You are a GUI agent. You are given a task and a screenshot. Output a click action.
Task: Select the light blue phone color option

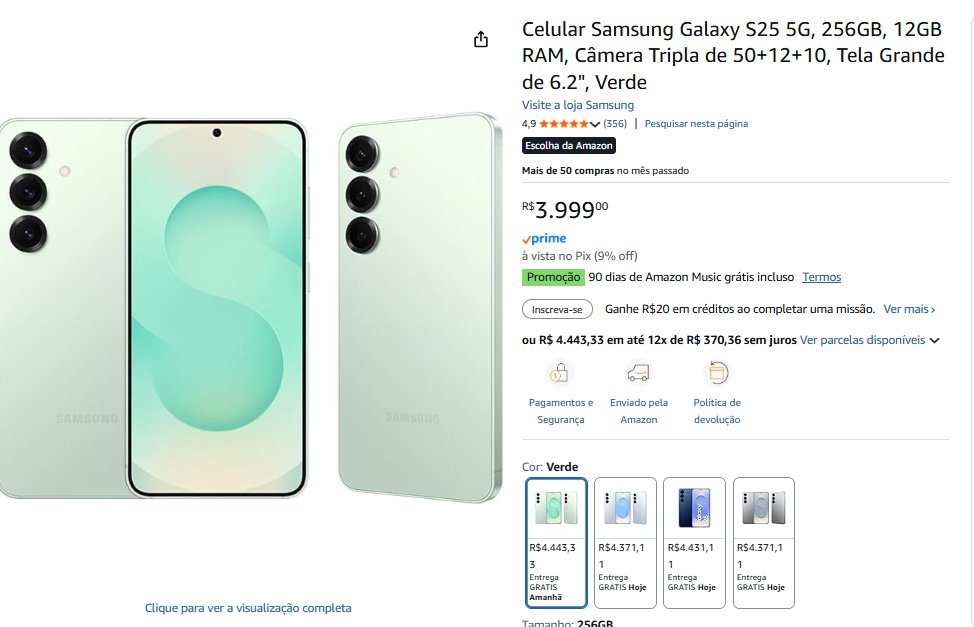[626, 542]
